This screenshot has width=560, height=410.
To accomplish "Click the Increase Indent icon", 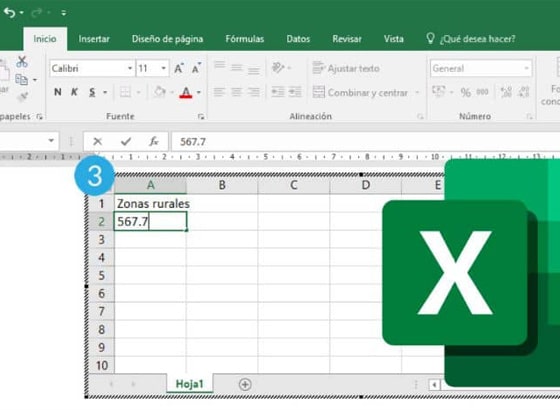I will (x=295, y=92).
